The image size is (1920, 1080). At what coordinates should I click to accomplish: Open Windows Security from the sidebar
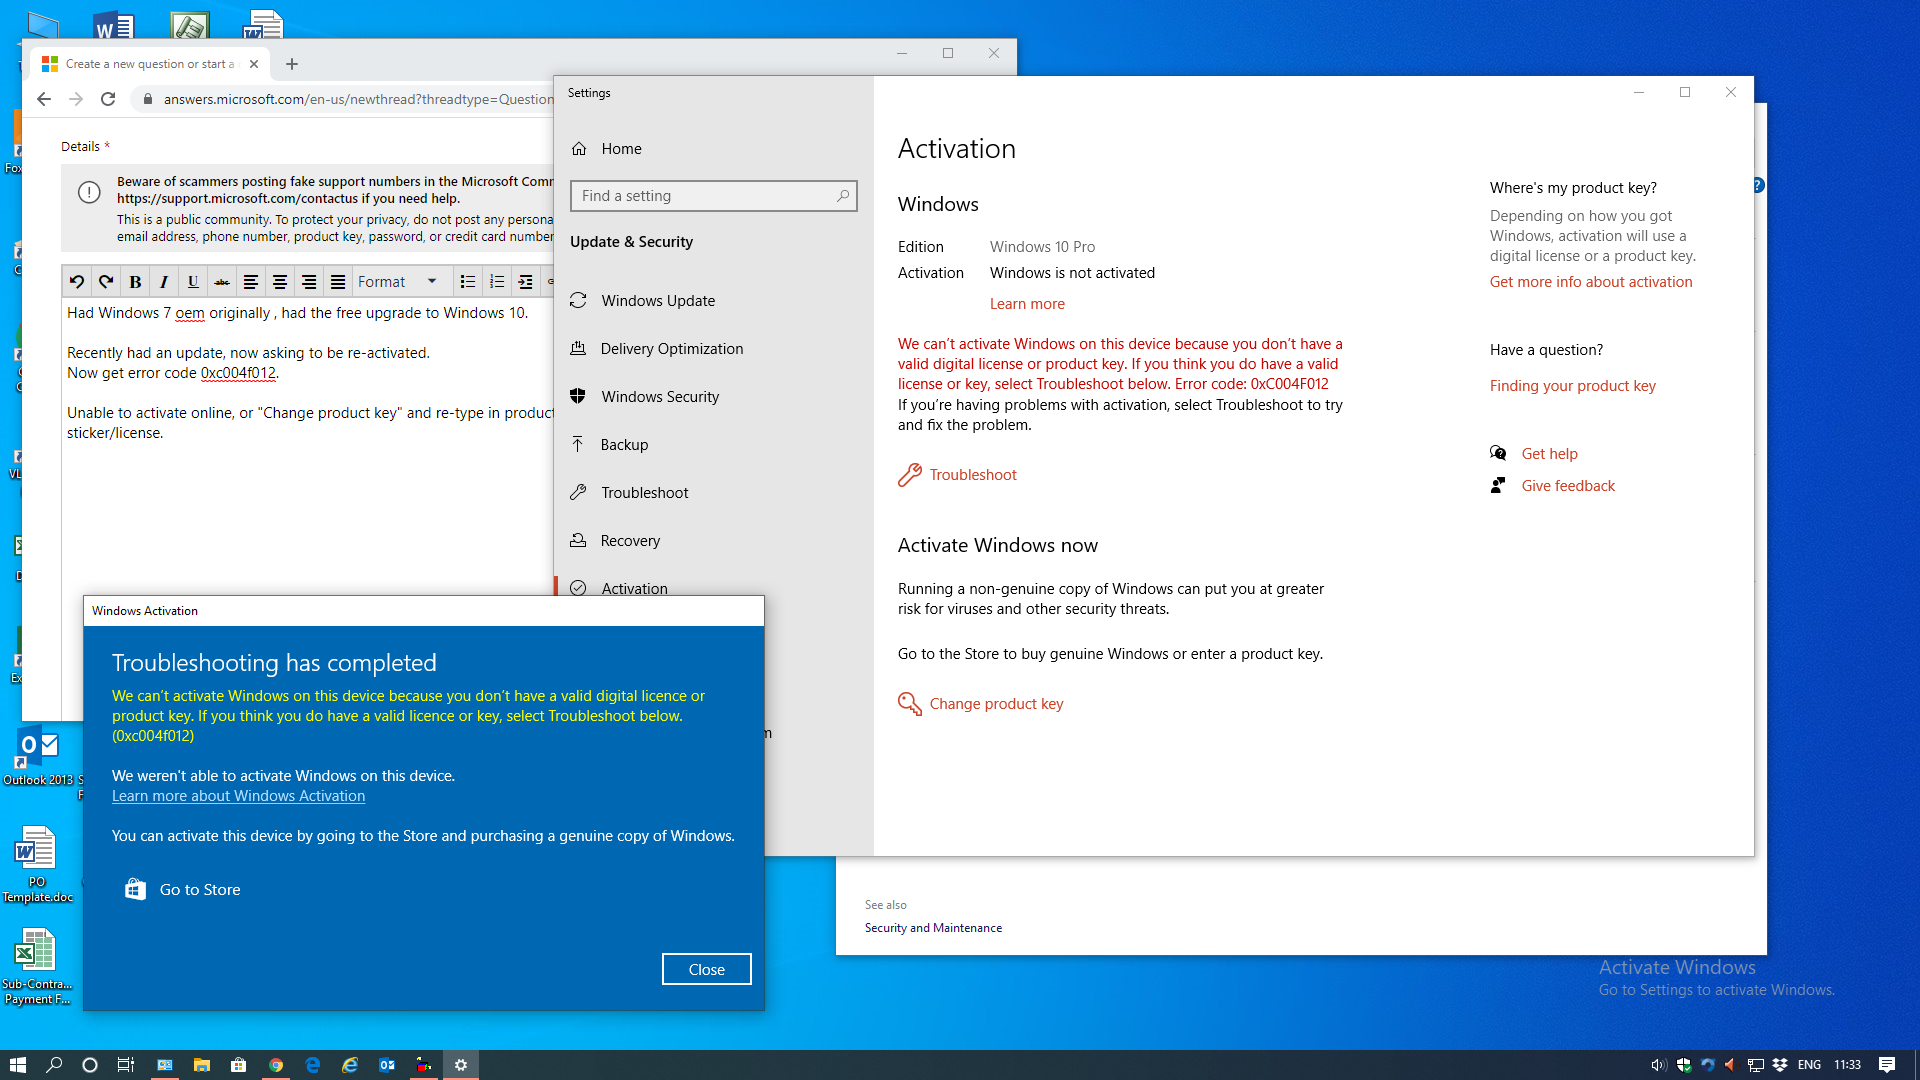pos(659,397)
